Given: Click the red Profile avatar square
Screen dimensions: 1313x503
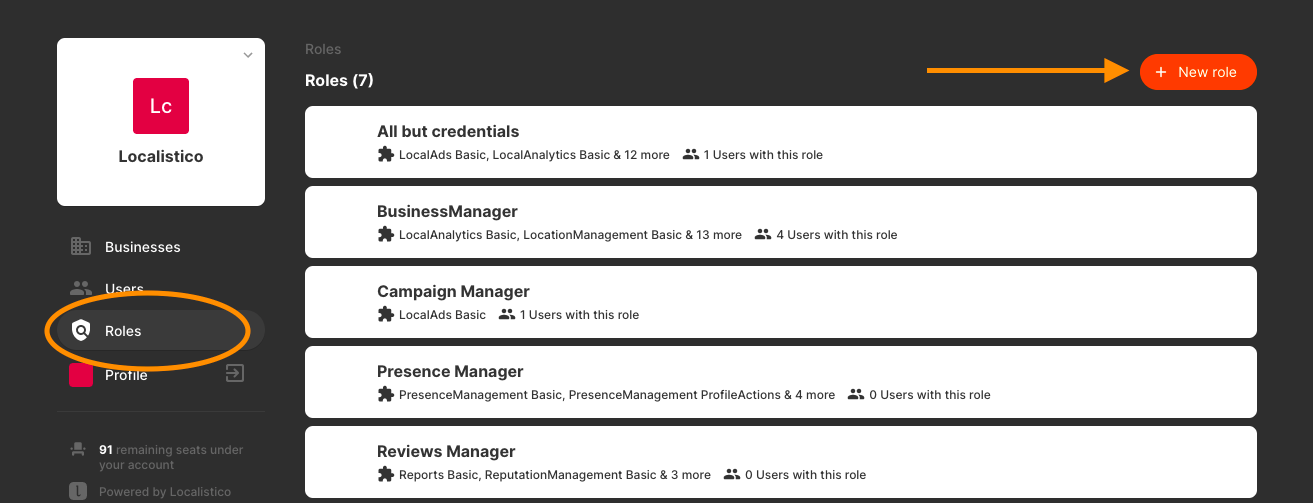Looking at the screenshot, I should (x=81, y=375).
